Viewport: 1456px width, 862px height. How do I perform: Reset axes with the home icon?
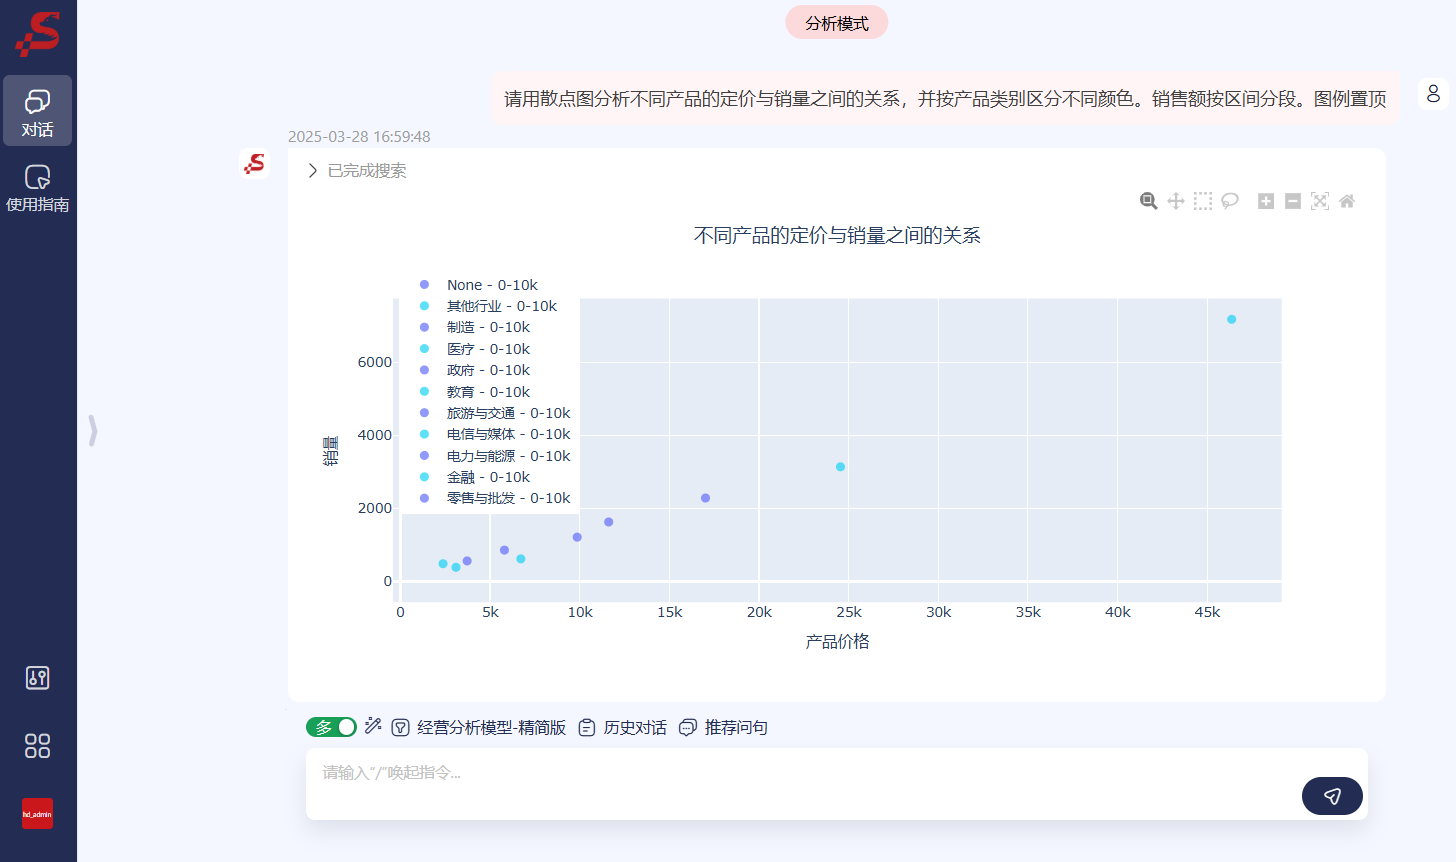(x=1346, y=200)
